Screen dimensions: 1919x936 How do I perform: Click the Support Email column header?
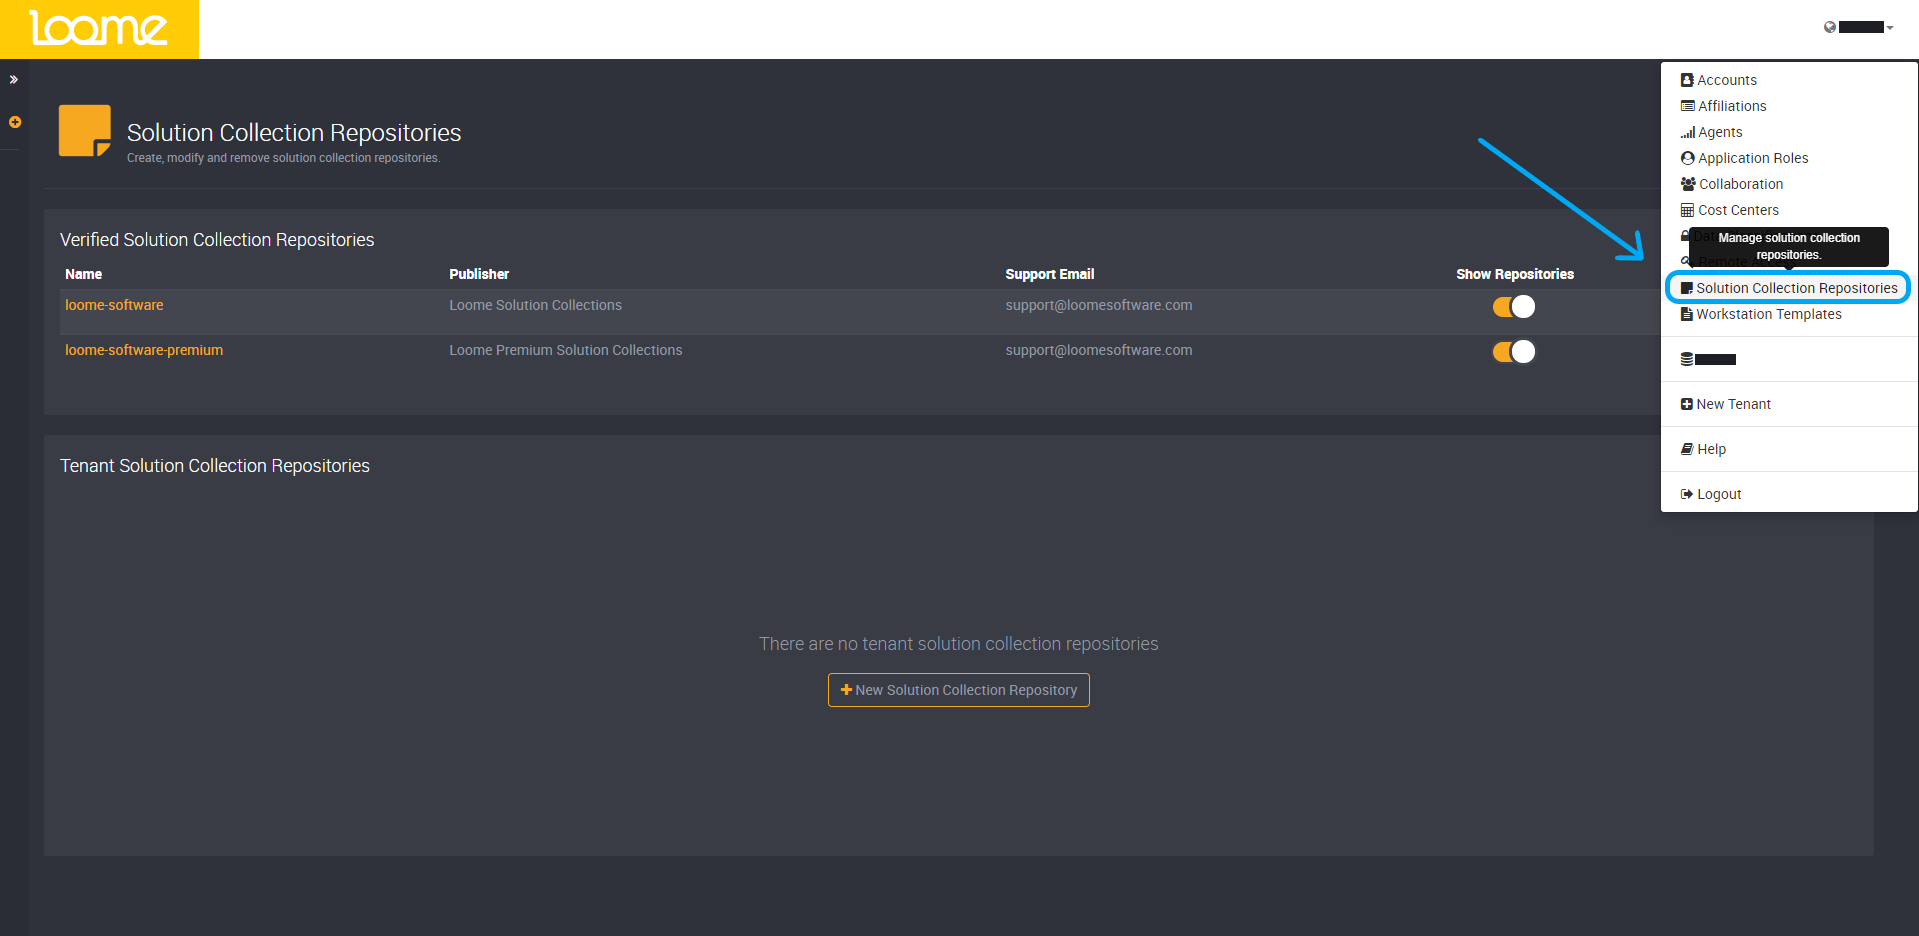[x=1049, y=274]
